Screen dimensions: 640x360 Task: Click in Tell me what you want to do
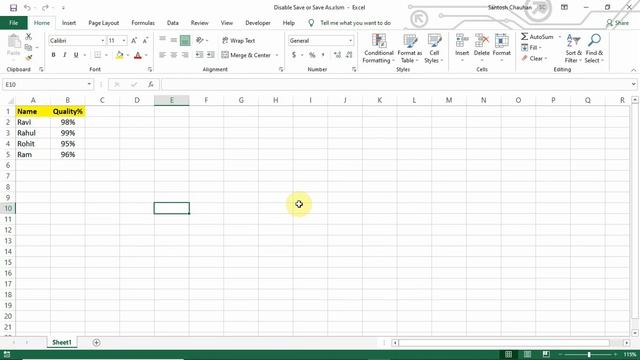coord(355,23)
